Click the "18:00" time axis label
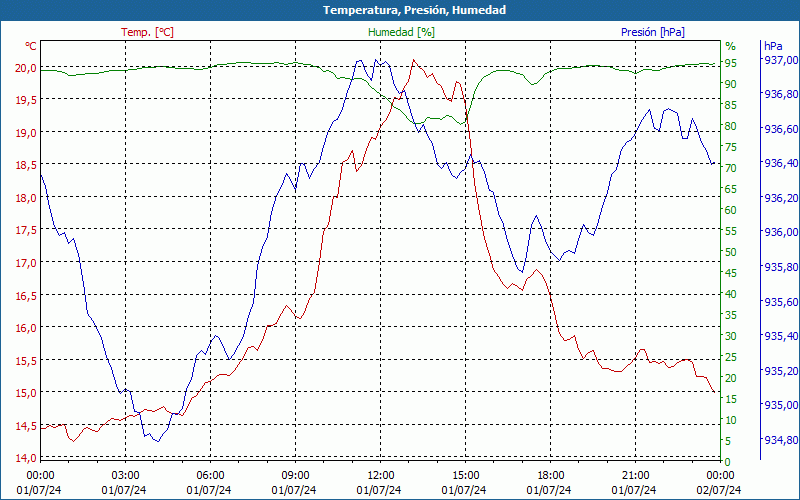The height and width of the screenshot is (500, 800). (551, 476)
